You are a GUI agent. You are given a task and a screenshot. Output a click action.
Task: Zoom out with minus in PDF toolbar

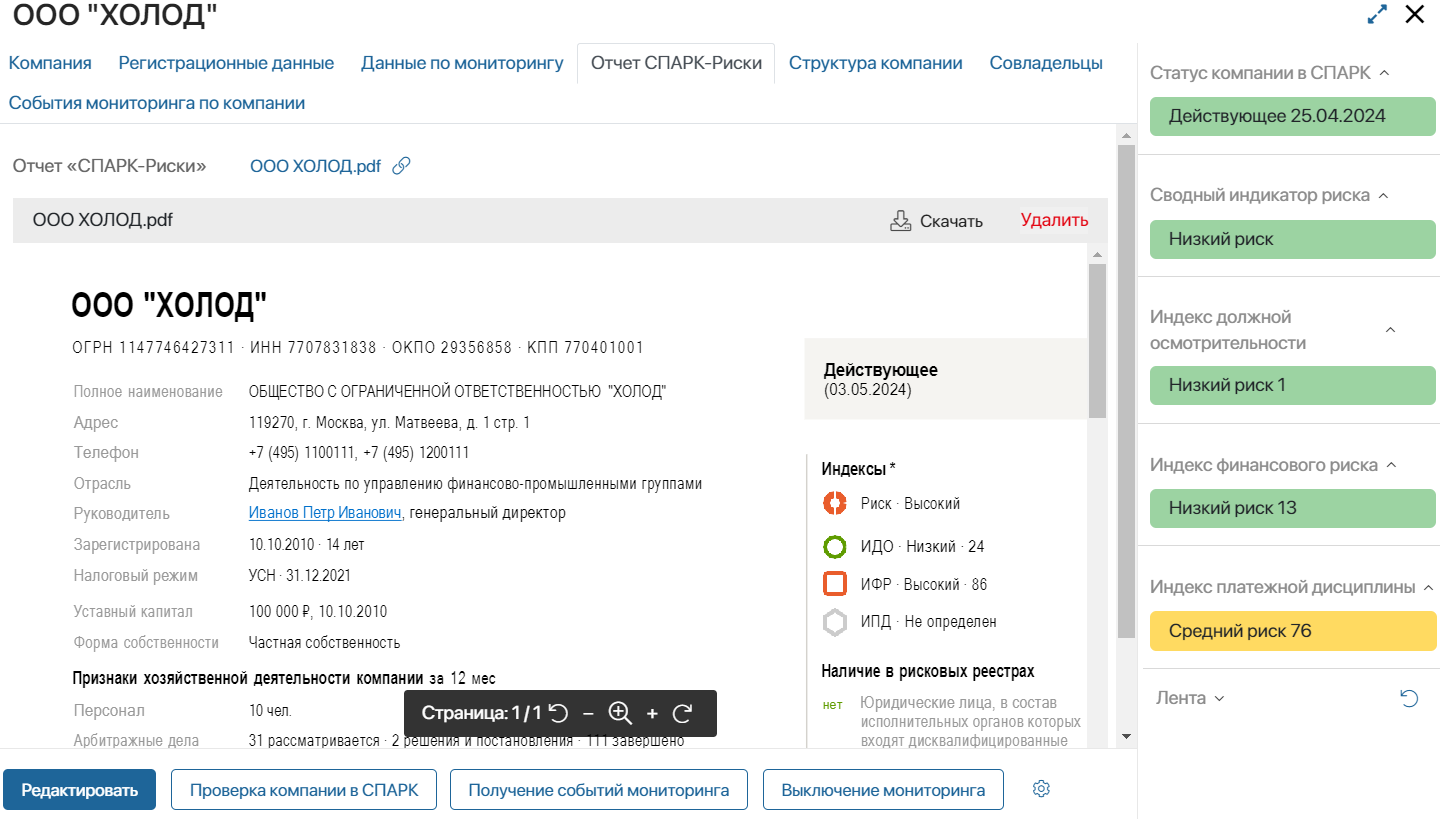click(x=588, y=713)
